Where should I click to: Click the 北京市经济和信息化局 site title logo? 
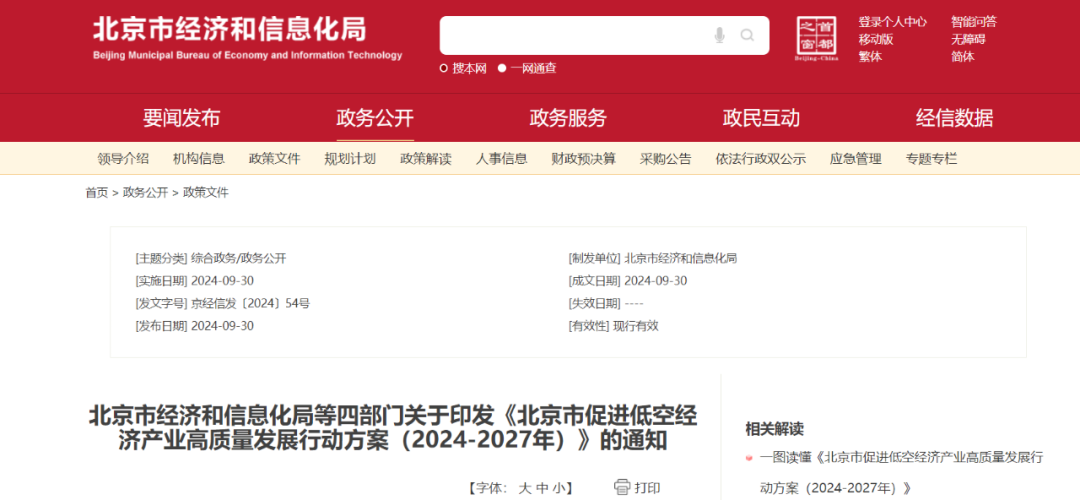247,37
